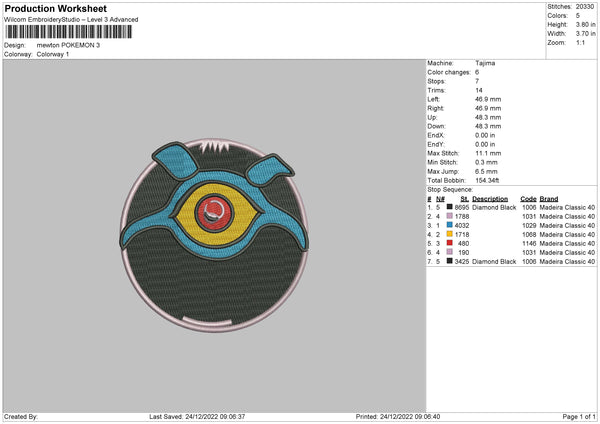
Task: Click the Width value '3.70 in'
Action: click(x=585, y=34)
